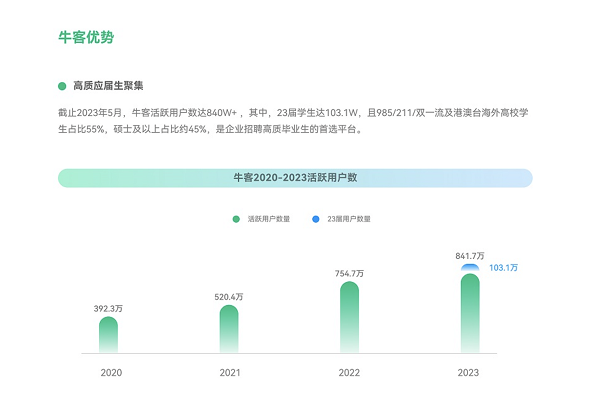The width and height of the screenshot is (600, 408).
Task: Select the 2020 green bar
Action: tap(108, 334)
